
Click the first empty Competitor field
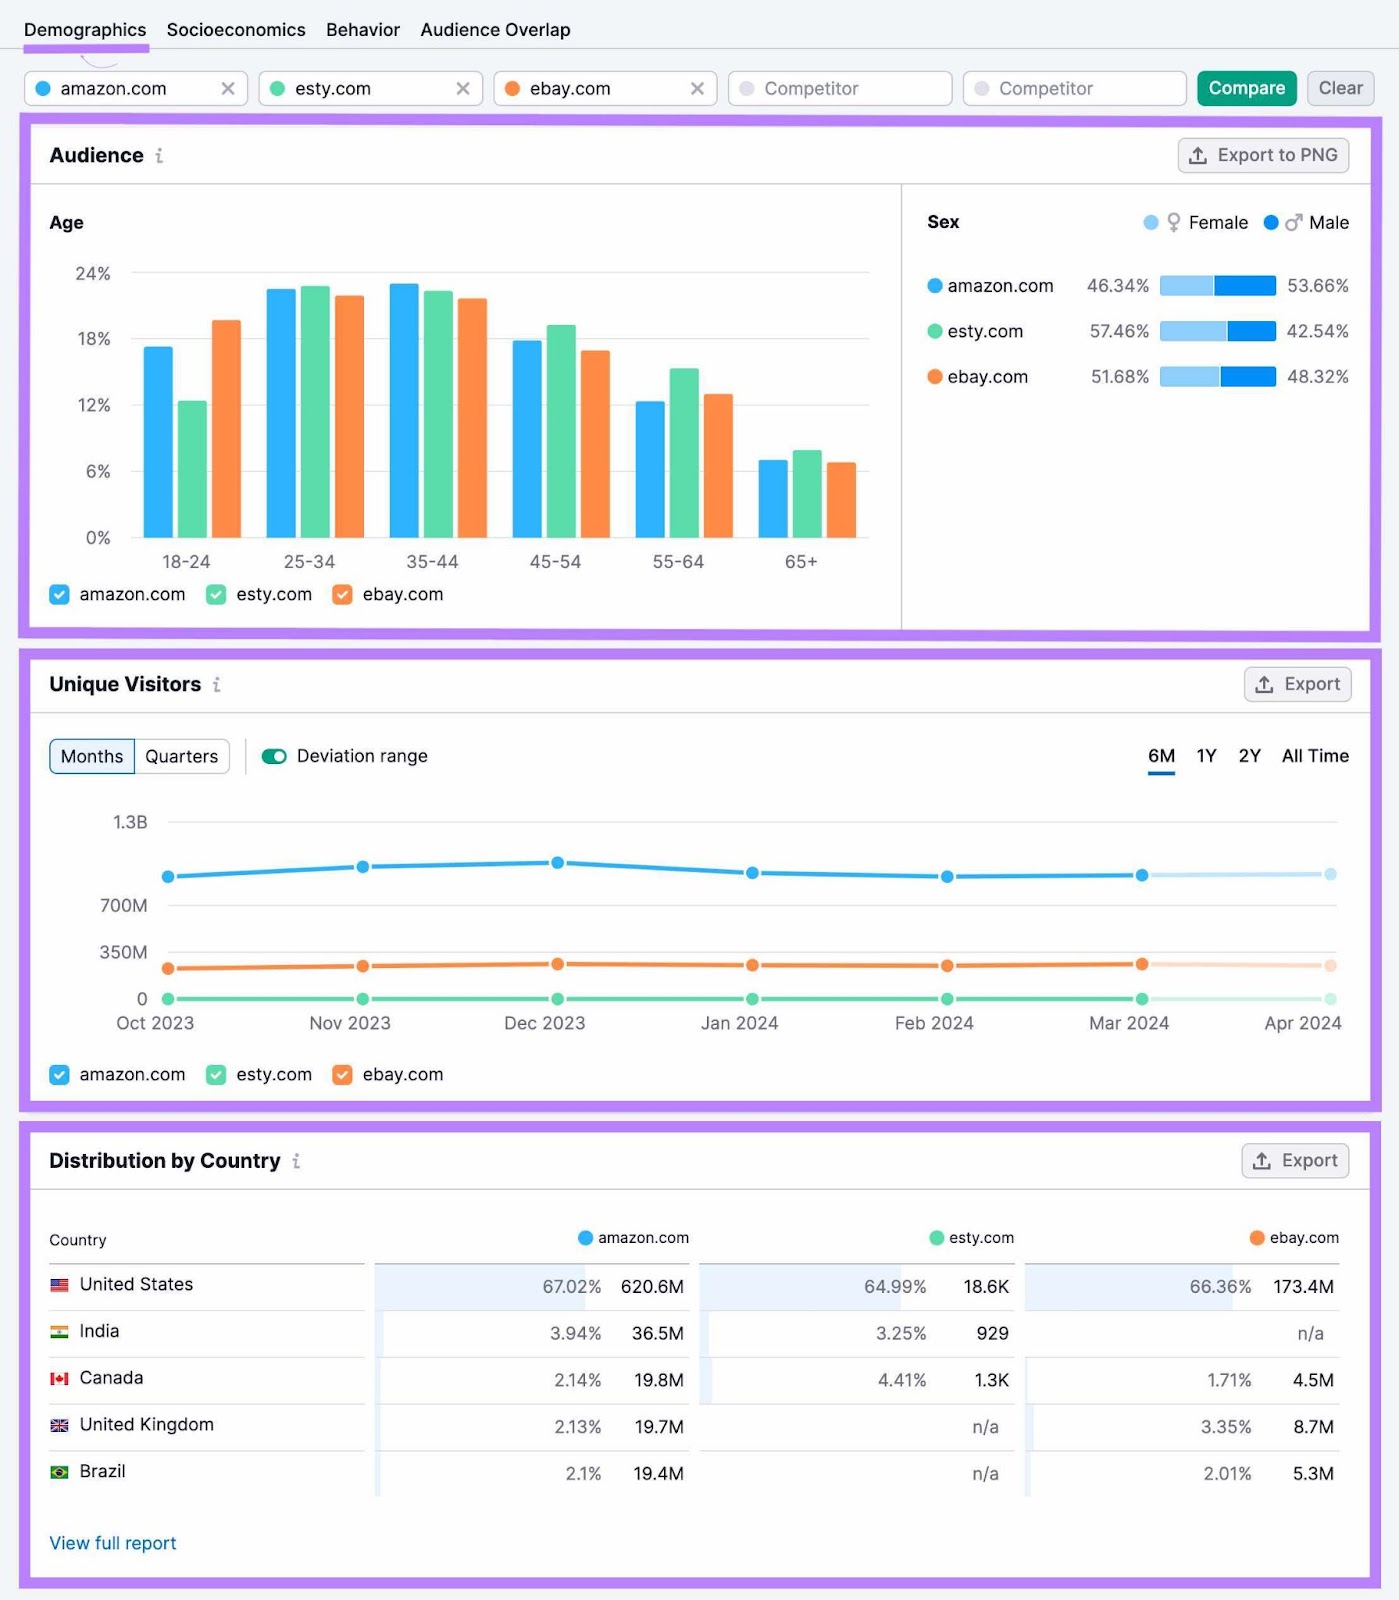(840, 89)
